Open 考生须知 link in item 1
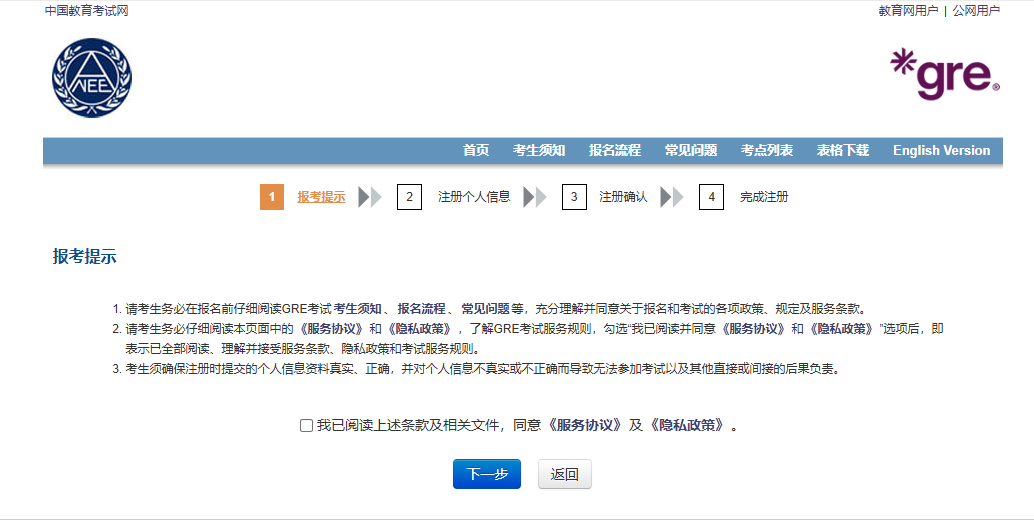The width and height of the screenshot is (1034, 521). [x=357, y=309]
